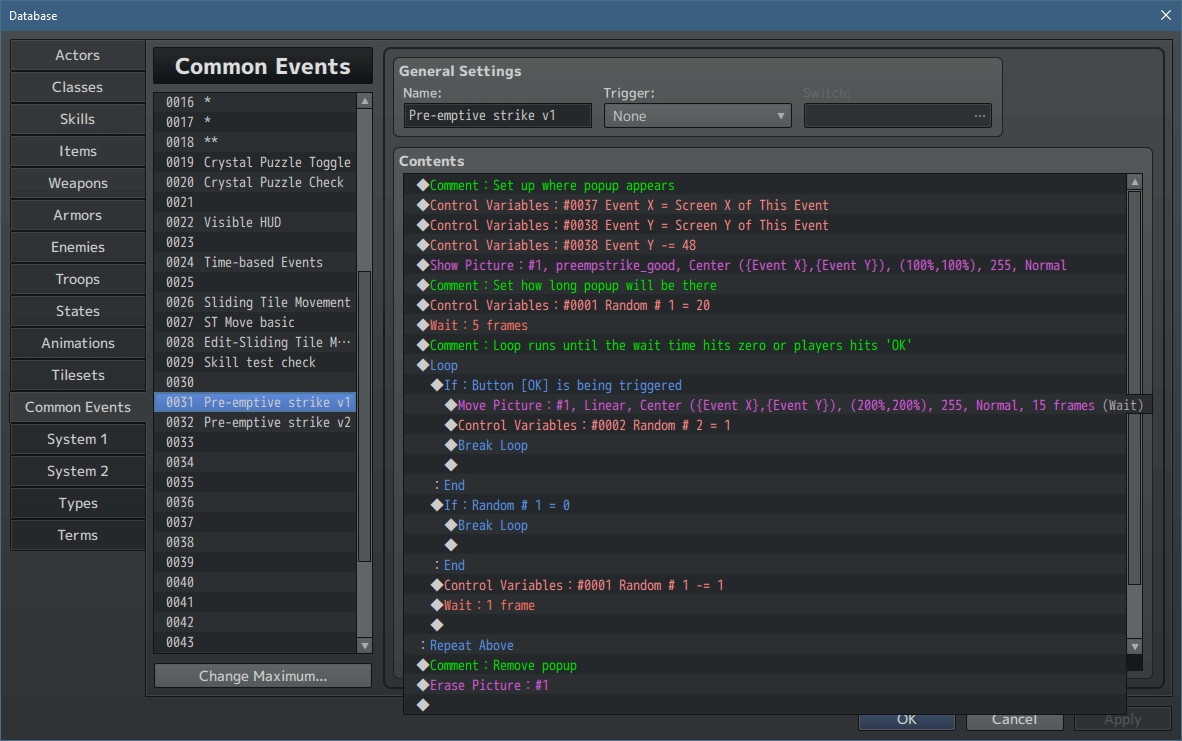Viewport: 1182px width, 741px height.
Task: Select empty event slot 0043
Action: [255, 642]
